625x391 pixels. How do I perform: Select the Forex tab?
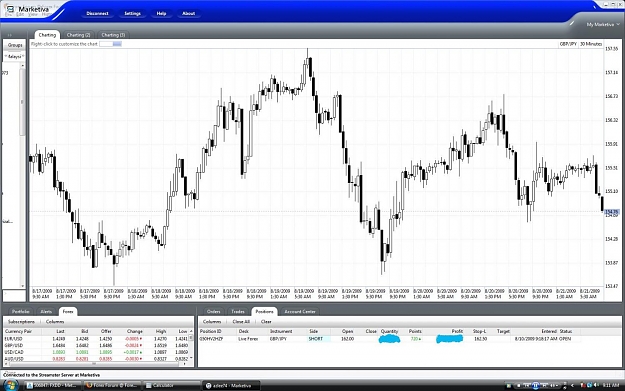tap(68, 312)
